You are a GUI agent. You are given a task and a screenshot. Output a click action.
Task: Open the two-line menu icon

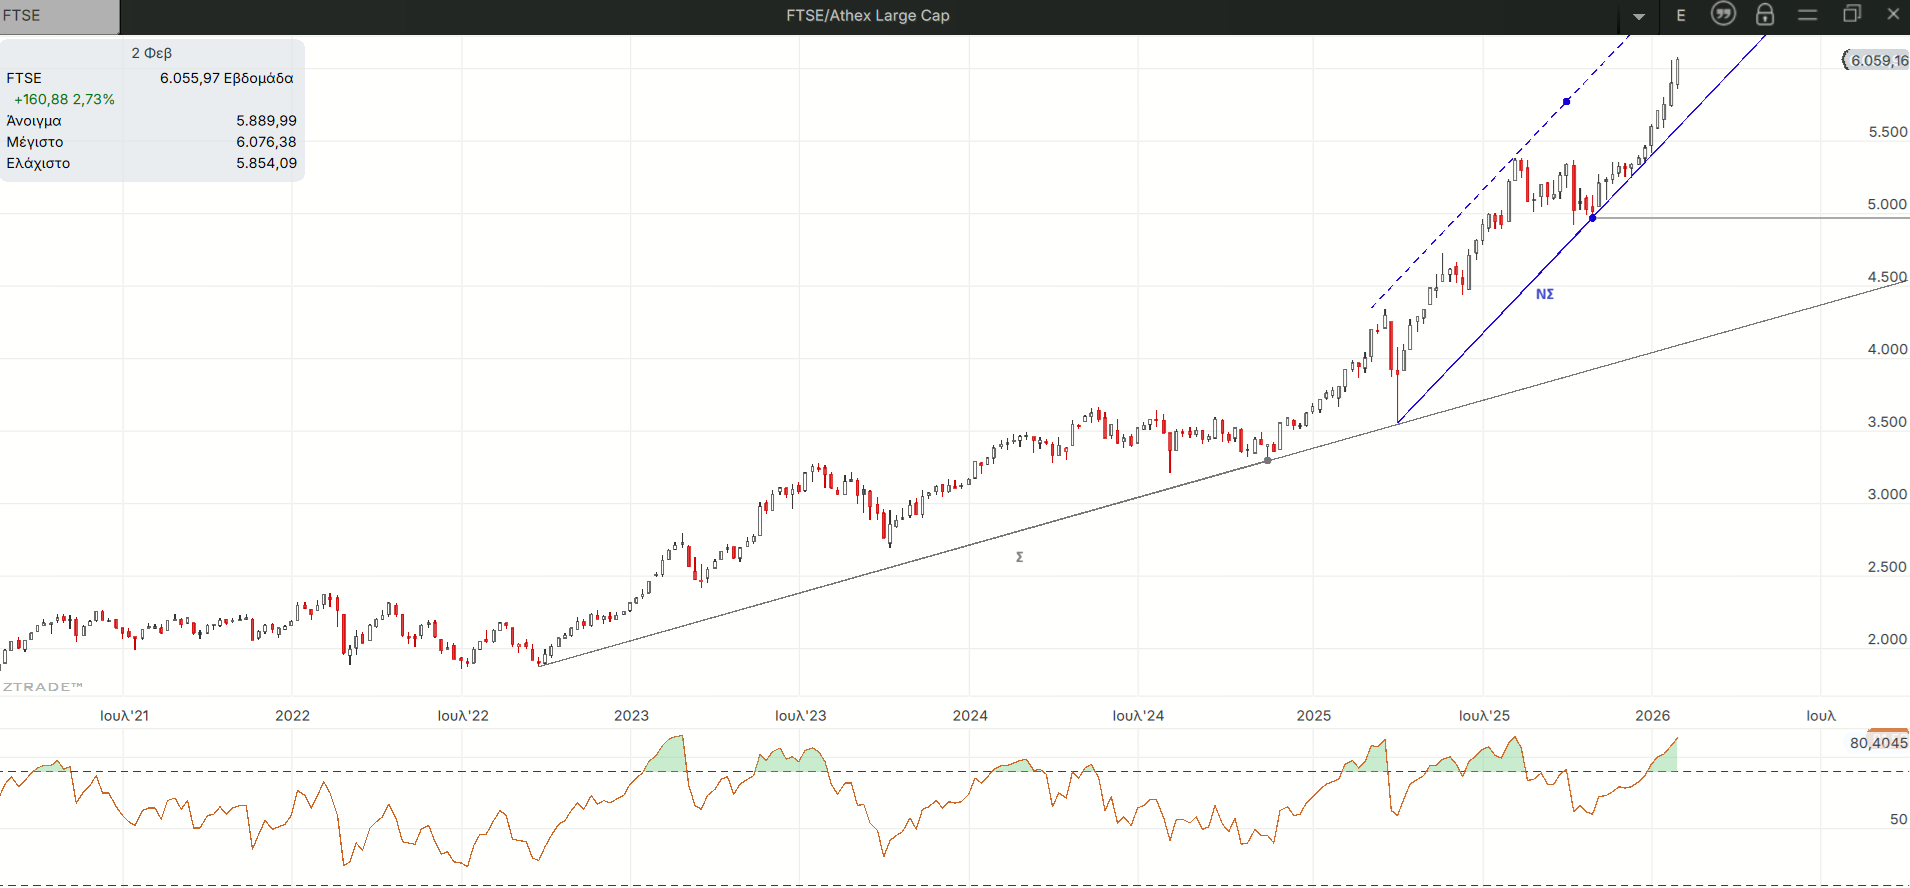[1807, 14]
